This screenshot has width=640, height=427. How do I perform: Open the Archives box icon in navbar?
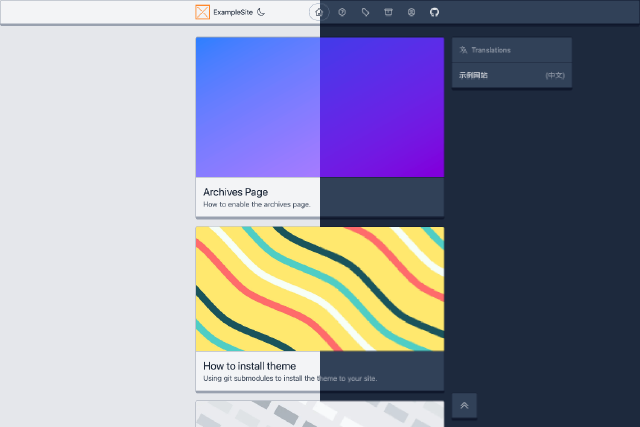(388, 12)
